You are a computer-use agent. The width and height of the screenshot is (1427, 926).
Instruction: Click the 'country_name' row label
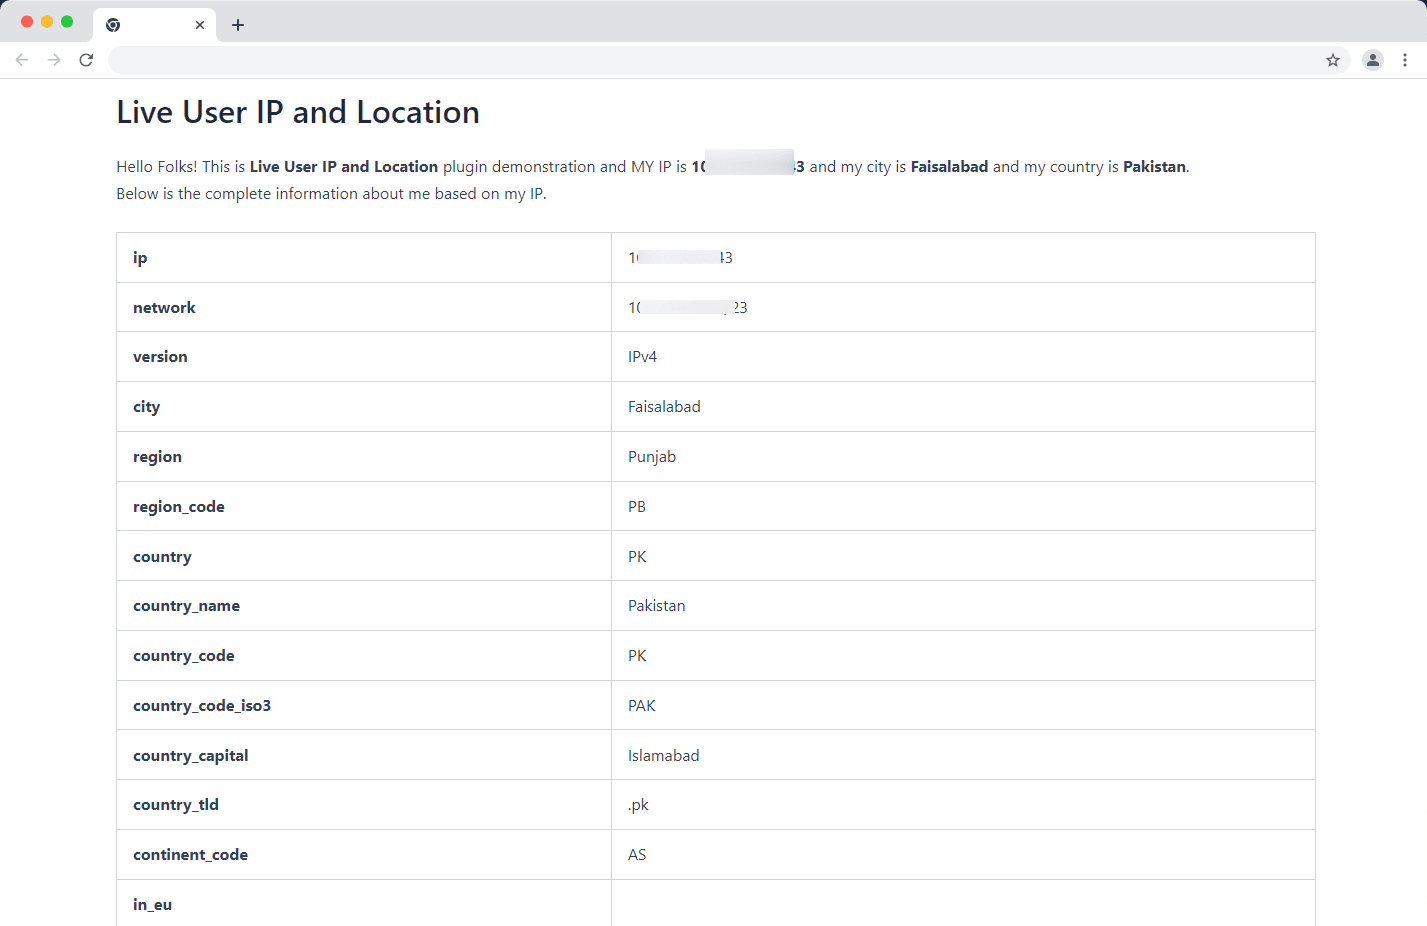[186, 606]
